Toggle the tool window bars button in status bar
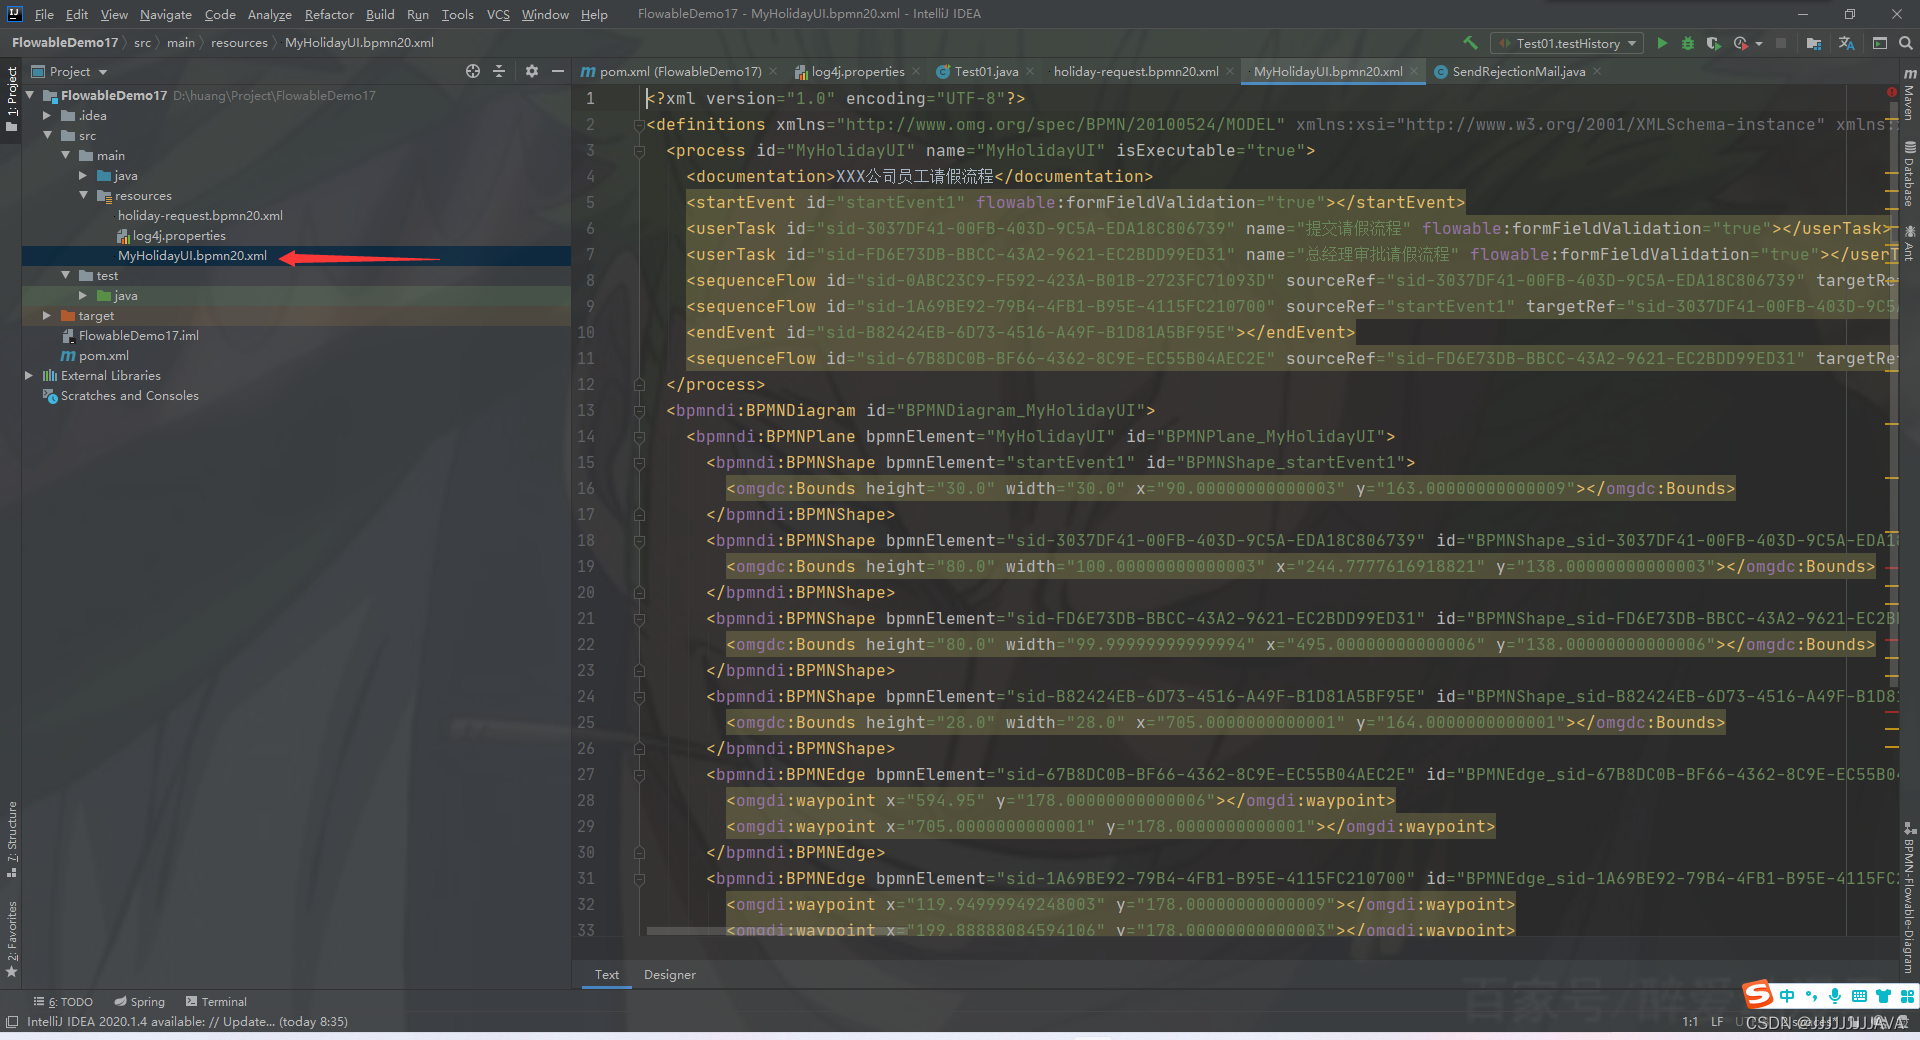The image size is (1920, 1040). point(12,1021)
